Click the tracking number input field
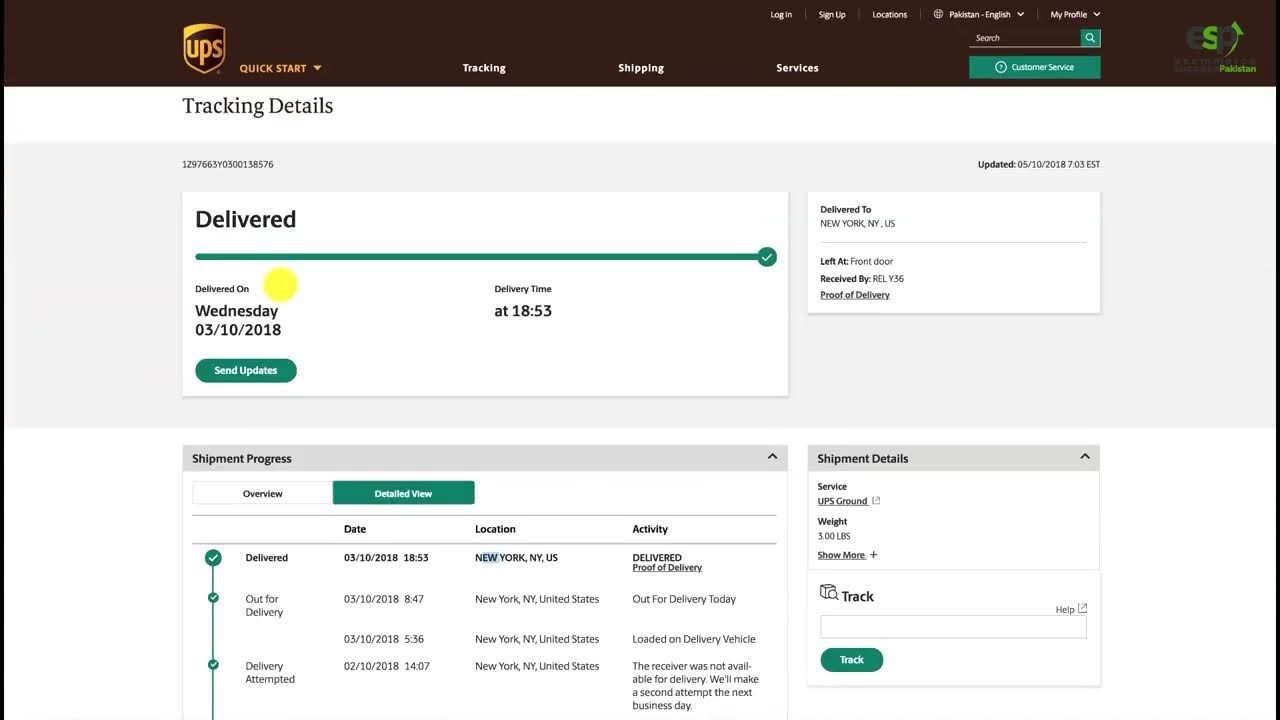 (953, 627)
